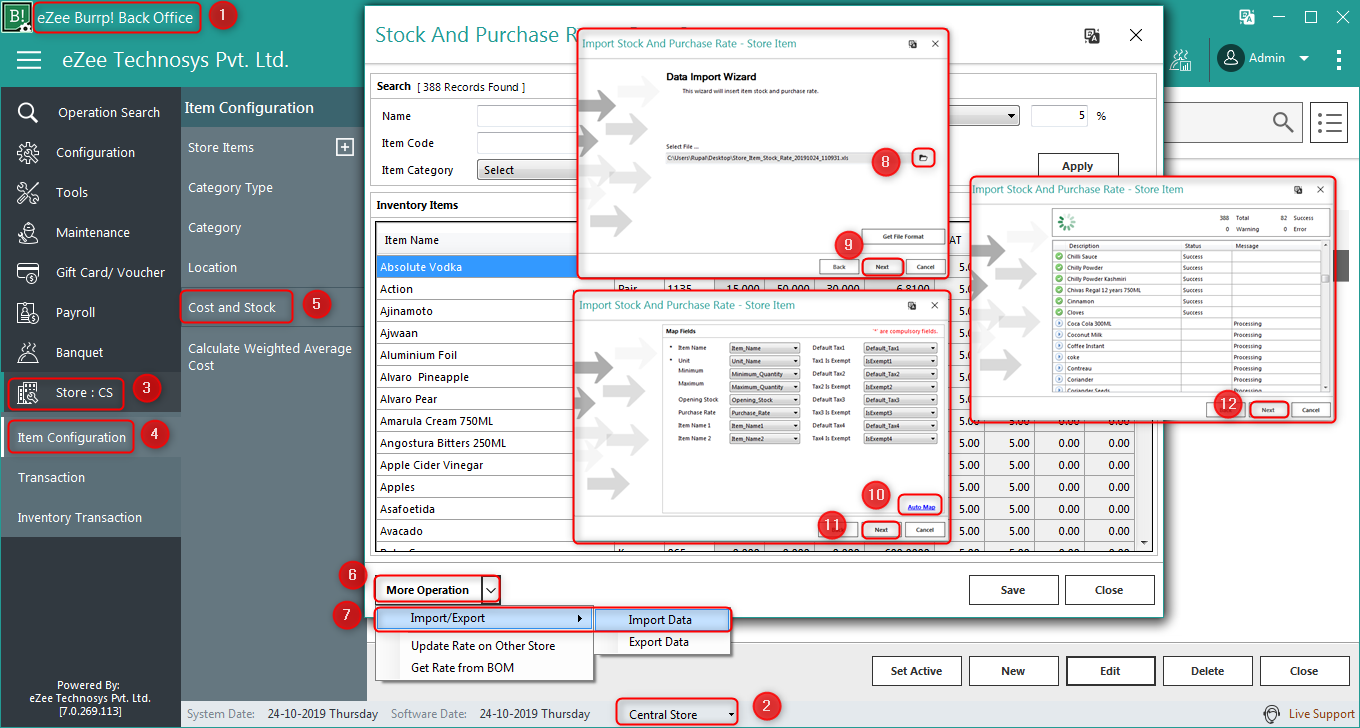The width and height of the screenshot is (1360, 728).
Task: Click the browse folder icon beside Select File
Action: (x=924, y=158)
